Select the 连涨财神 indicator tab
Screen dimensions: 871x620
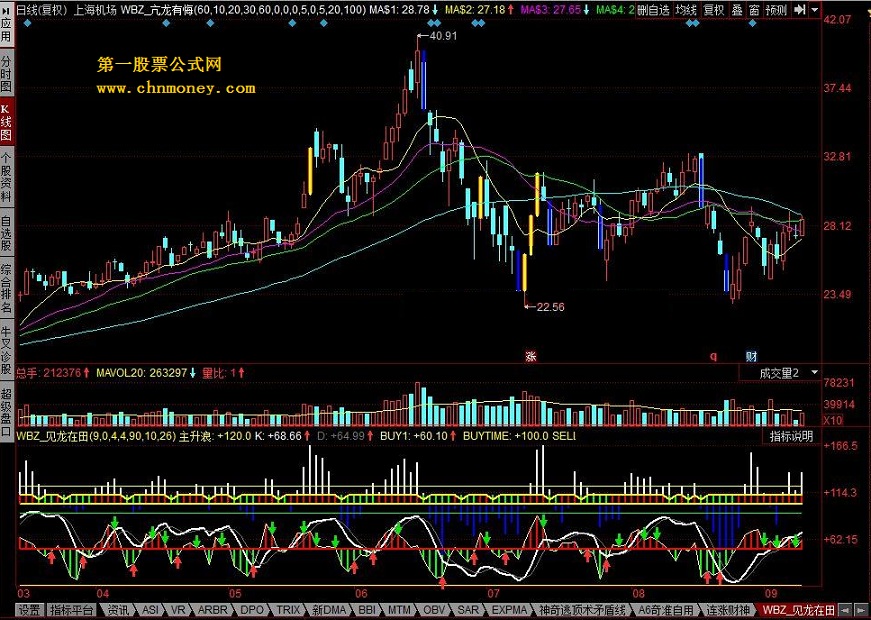point(728,610)
